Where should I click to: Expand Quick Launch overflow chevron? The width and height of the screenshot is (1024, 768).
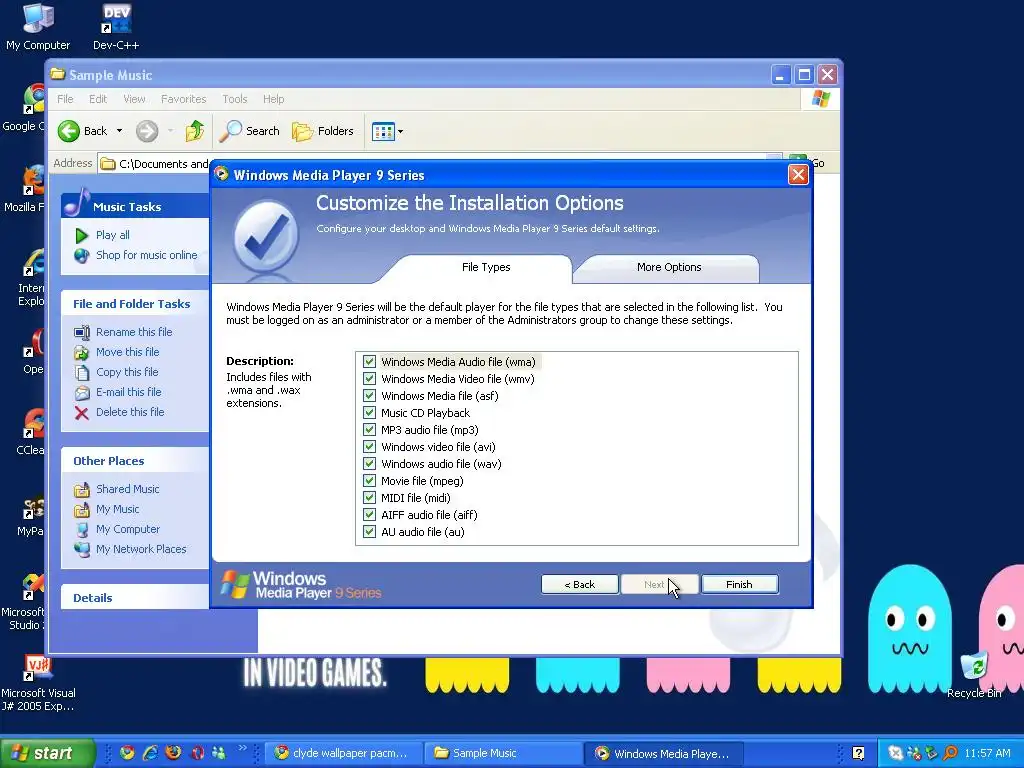coord(243,748)
